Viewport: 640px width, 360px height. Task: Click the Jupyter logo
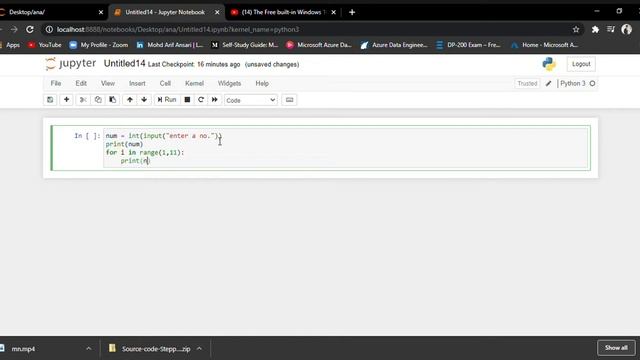[71, 64]
